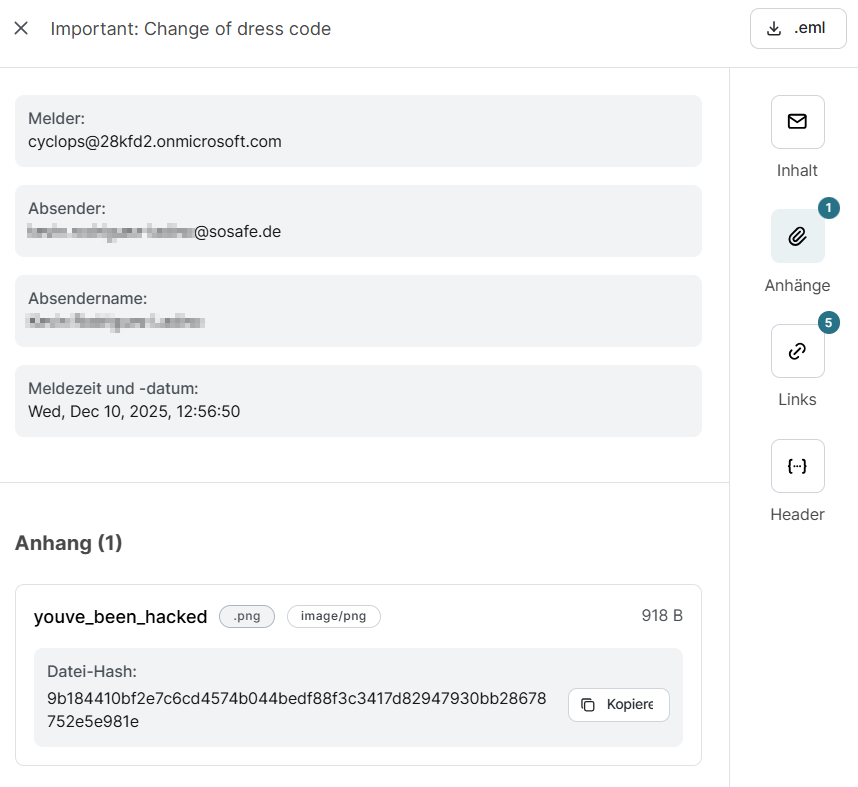Screen dimensions: 858x787
Task: Close the email detail panel
Action: (x=21, y=29)
